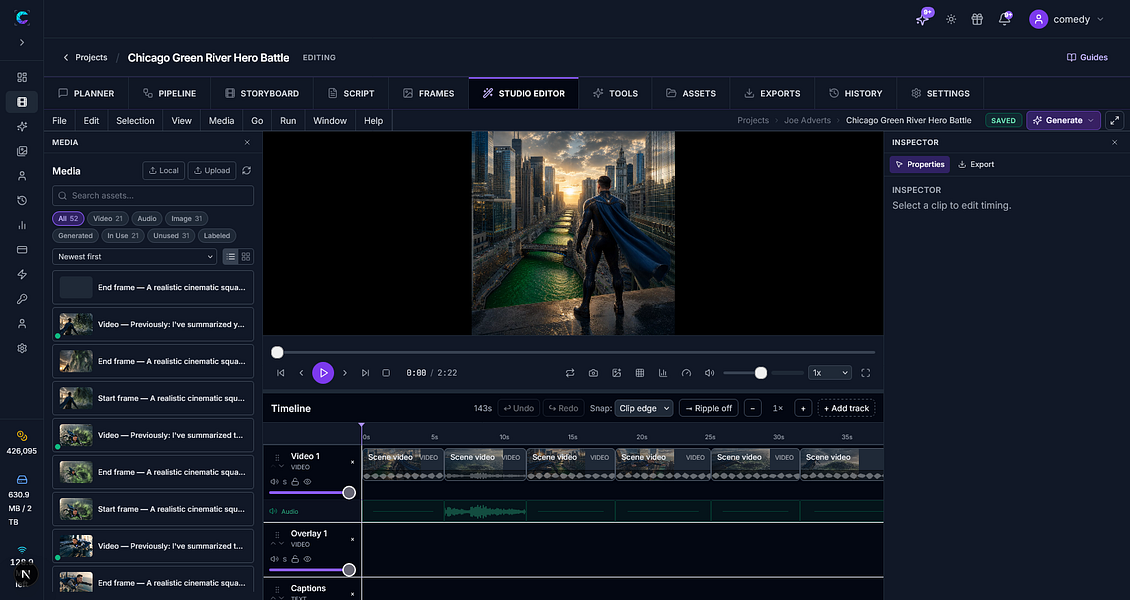Image resolution: width=1130 pixels, height=600 pixels.
Task: Click the Search assets field
Action: [x=153, y=195]
